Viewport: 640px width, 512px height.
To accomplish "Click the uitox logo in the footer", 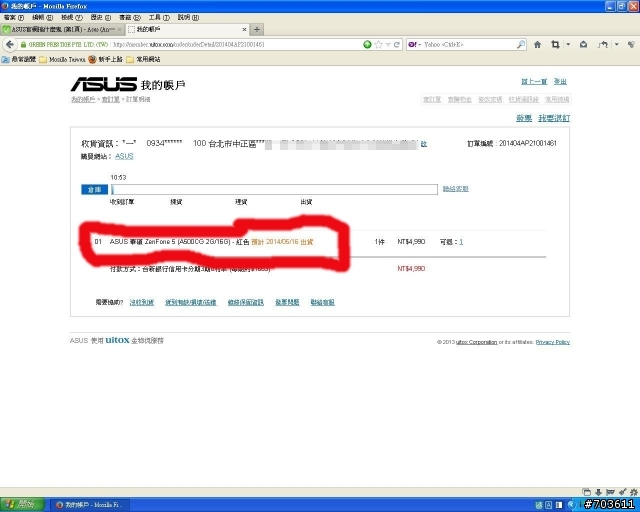I will tap(117, 340).
